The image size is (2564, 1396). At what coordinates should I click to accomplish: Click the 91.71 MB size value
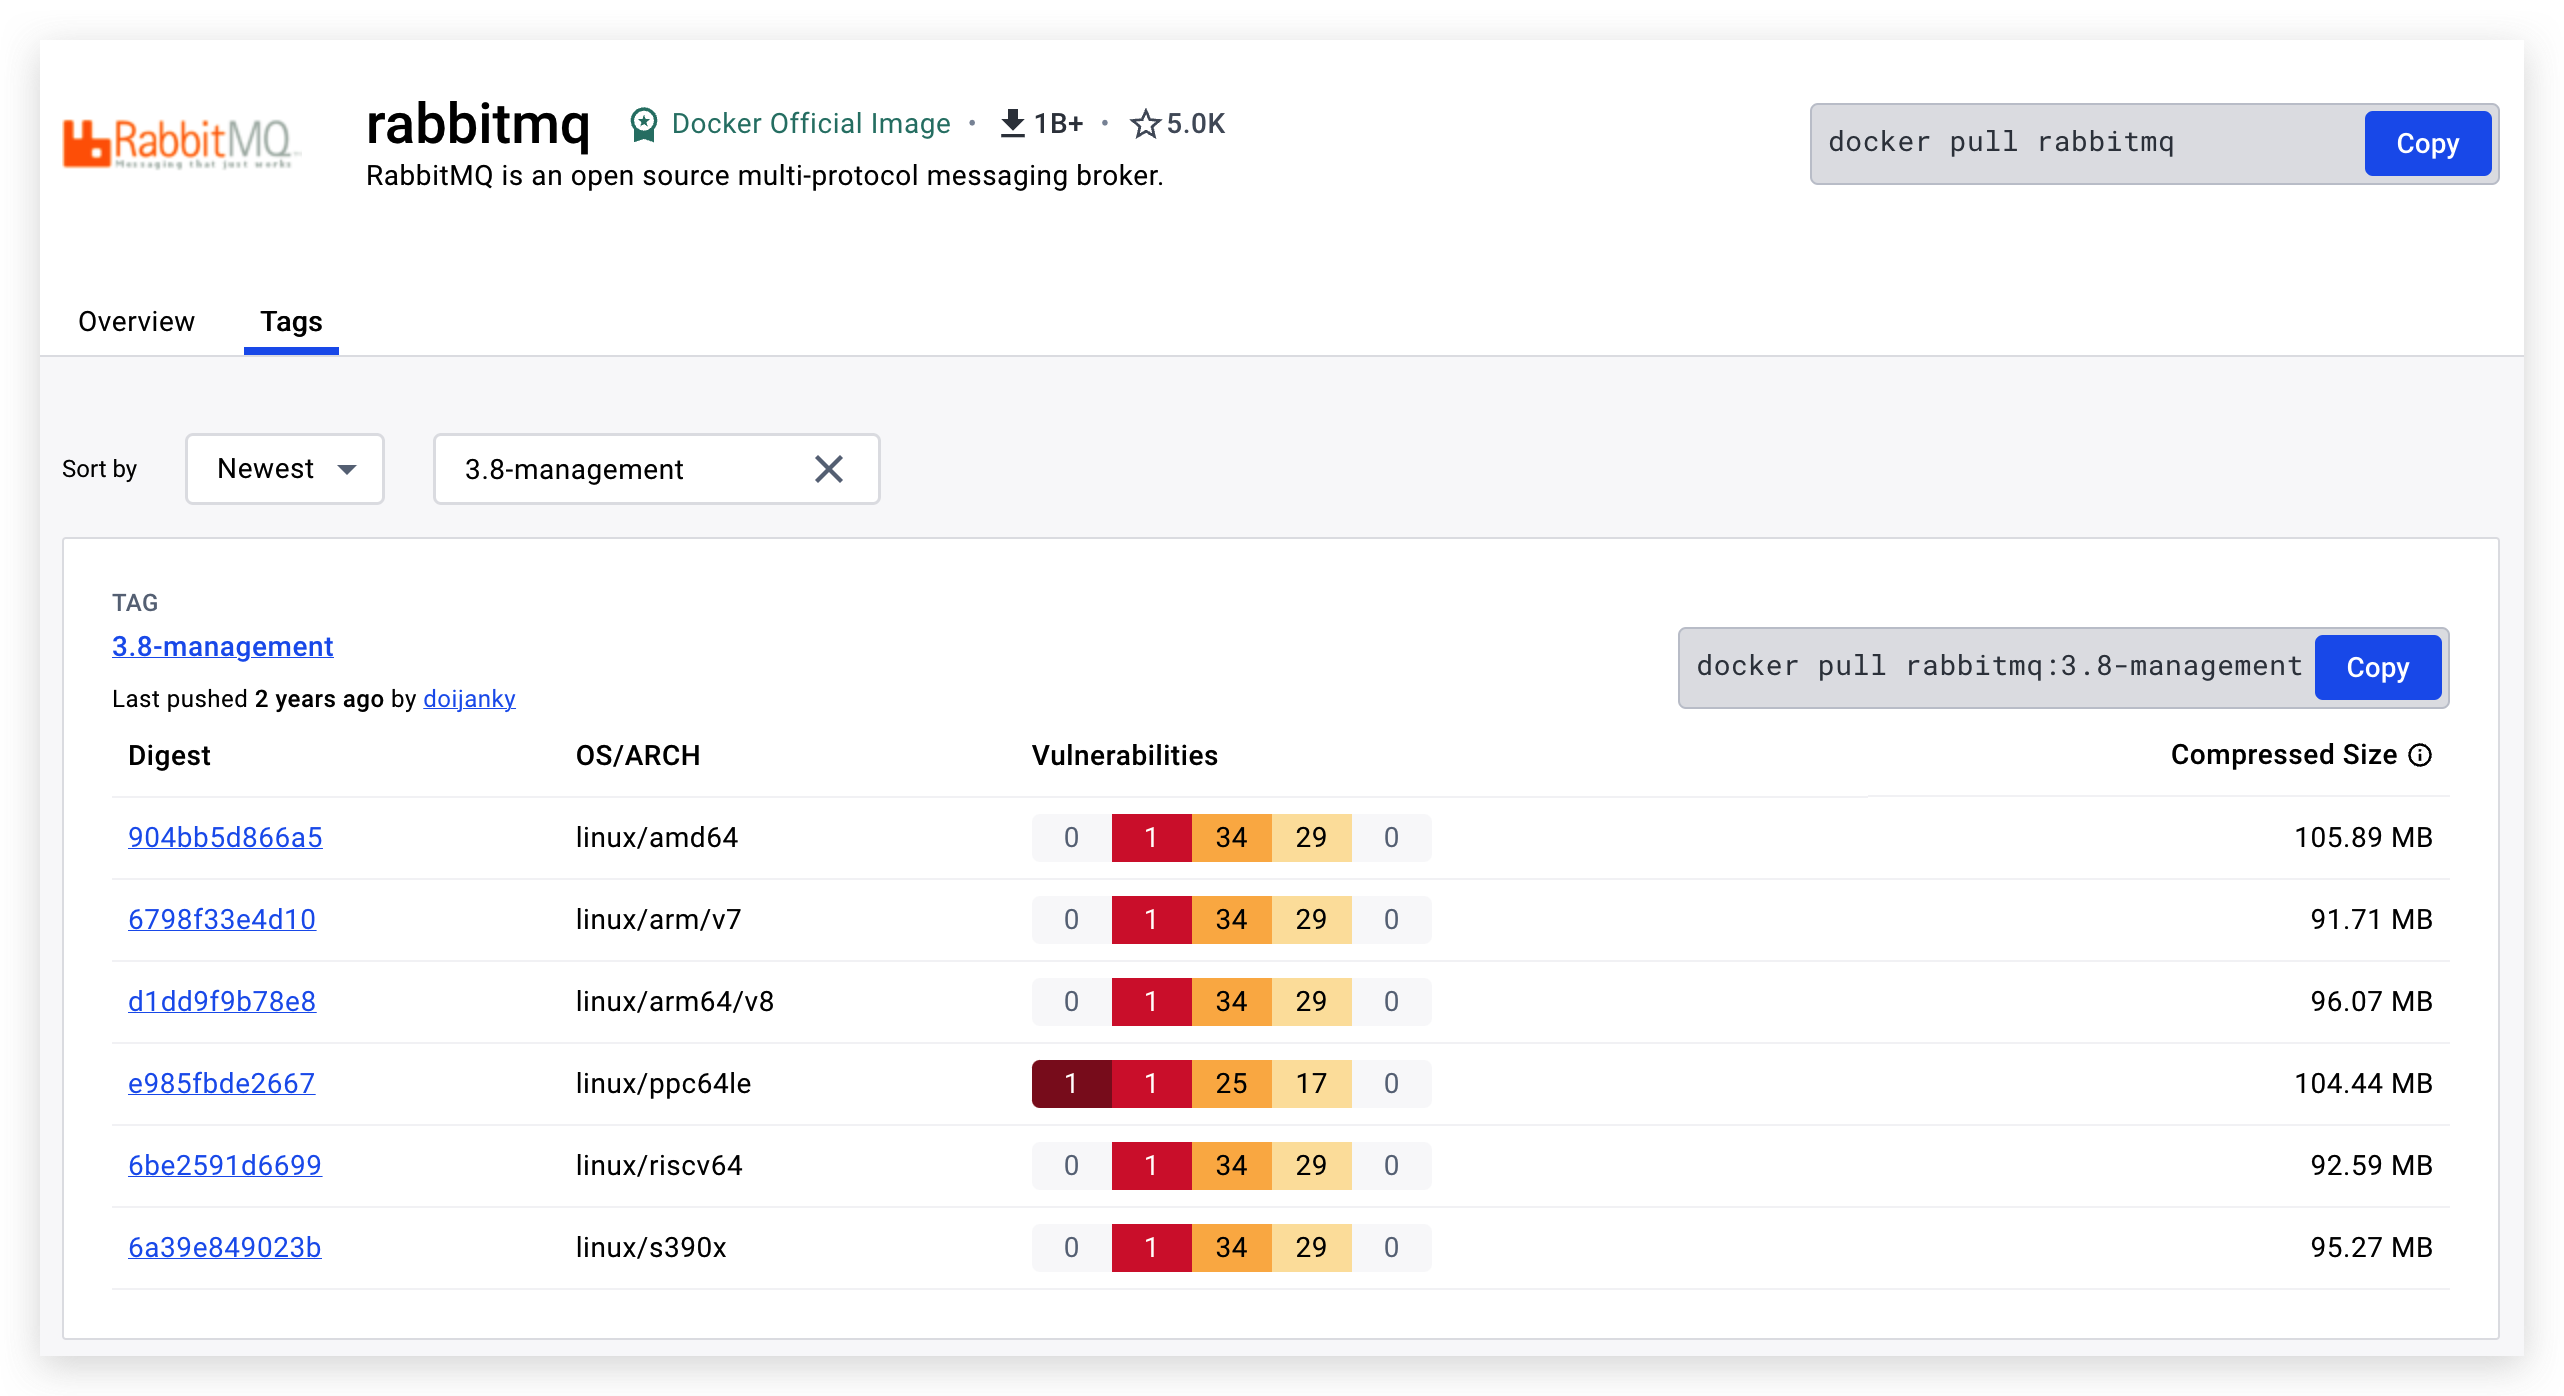[2371, 920]
